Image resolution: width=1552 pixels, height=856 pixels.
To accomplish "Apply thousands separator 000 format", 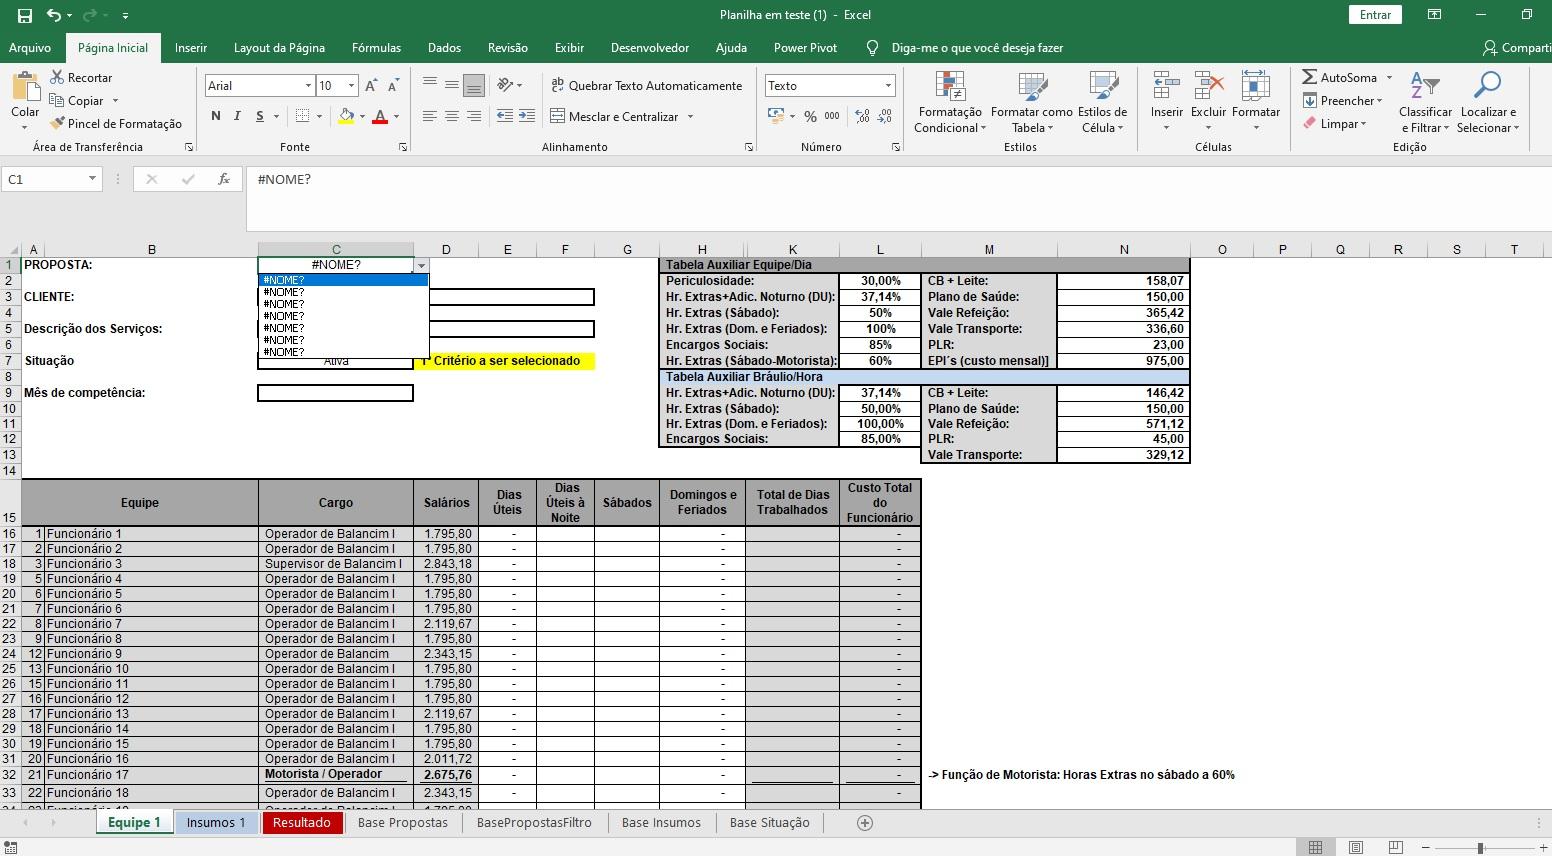I will [x=832, y=116].
